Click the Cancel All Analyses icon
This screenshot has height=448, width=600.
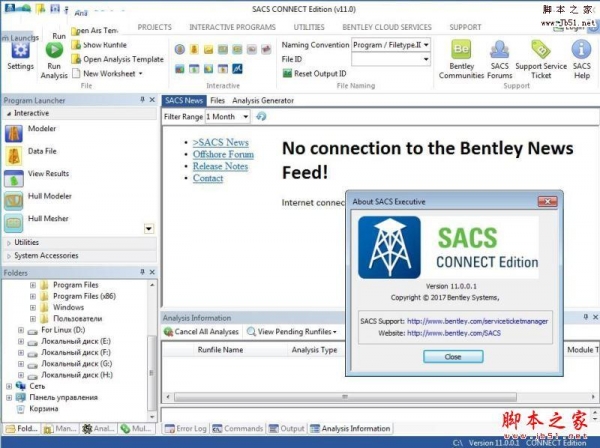pos(168,332)
